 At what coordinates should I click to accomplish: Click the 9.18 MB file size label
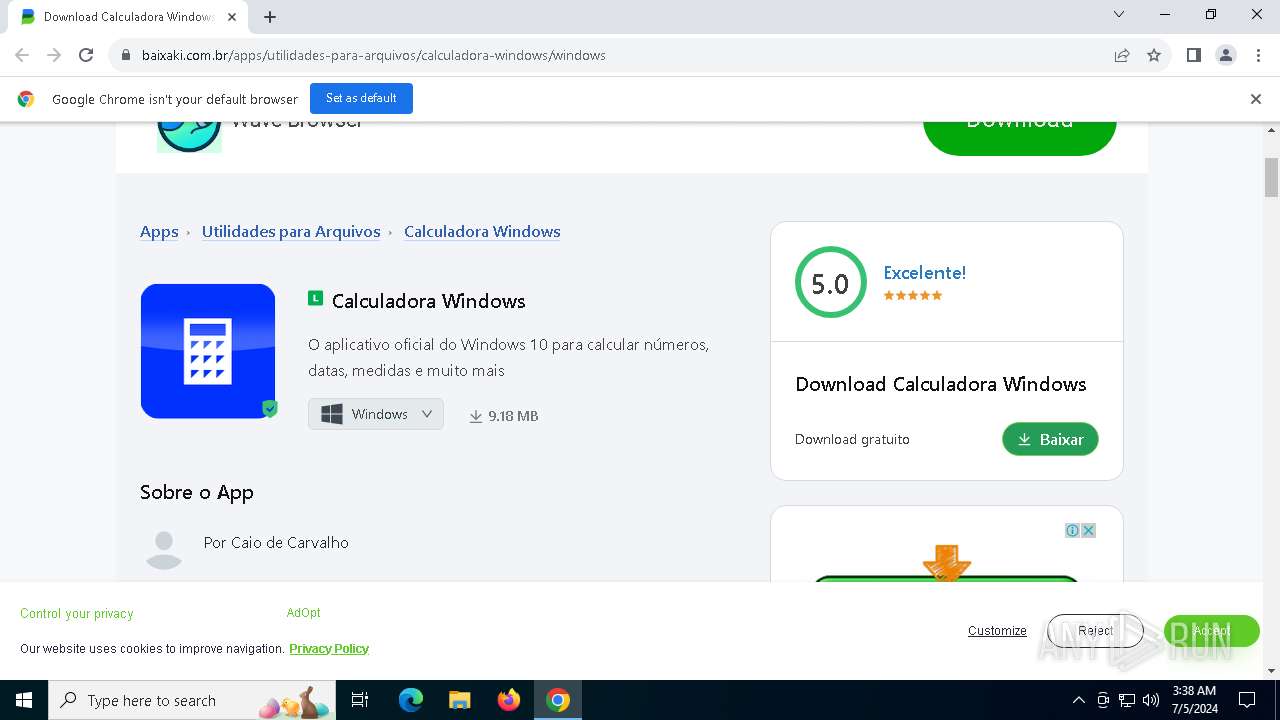tap(504, 416)
